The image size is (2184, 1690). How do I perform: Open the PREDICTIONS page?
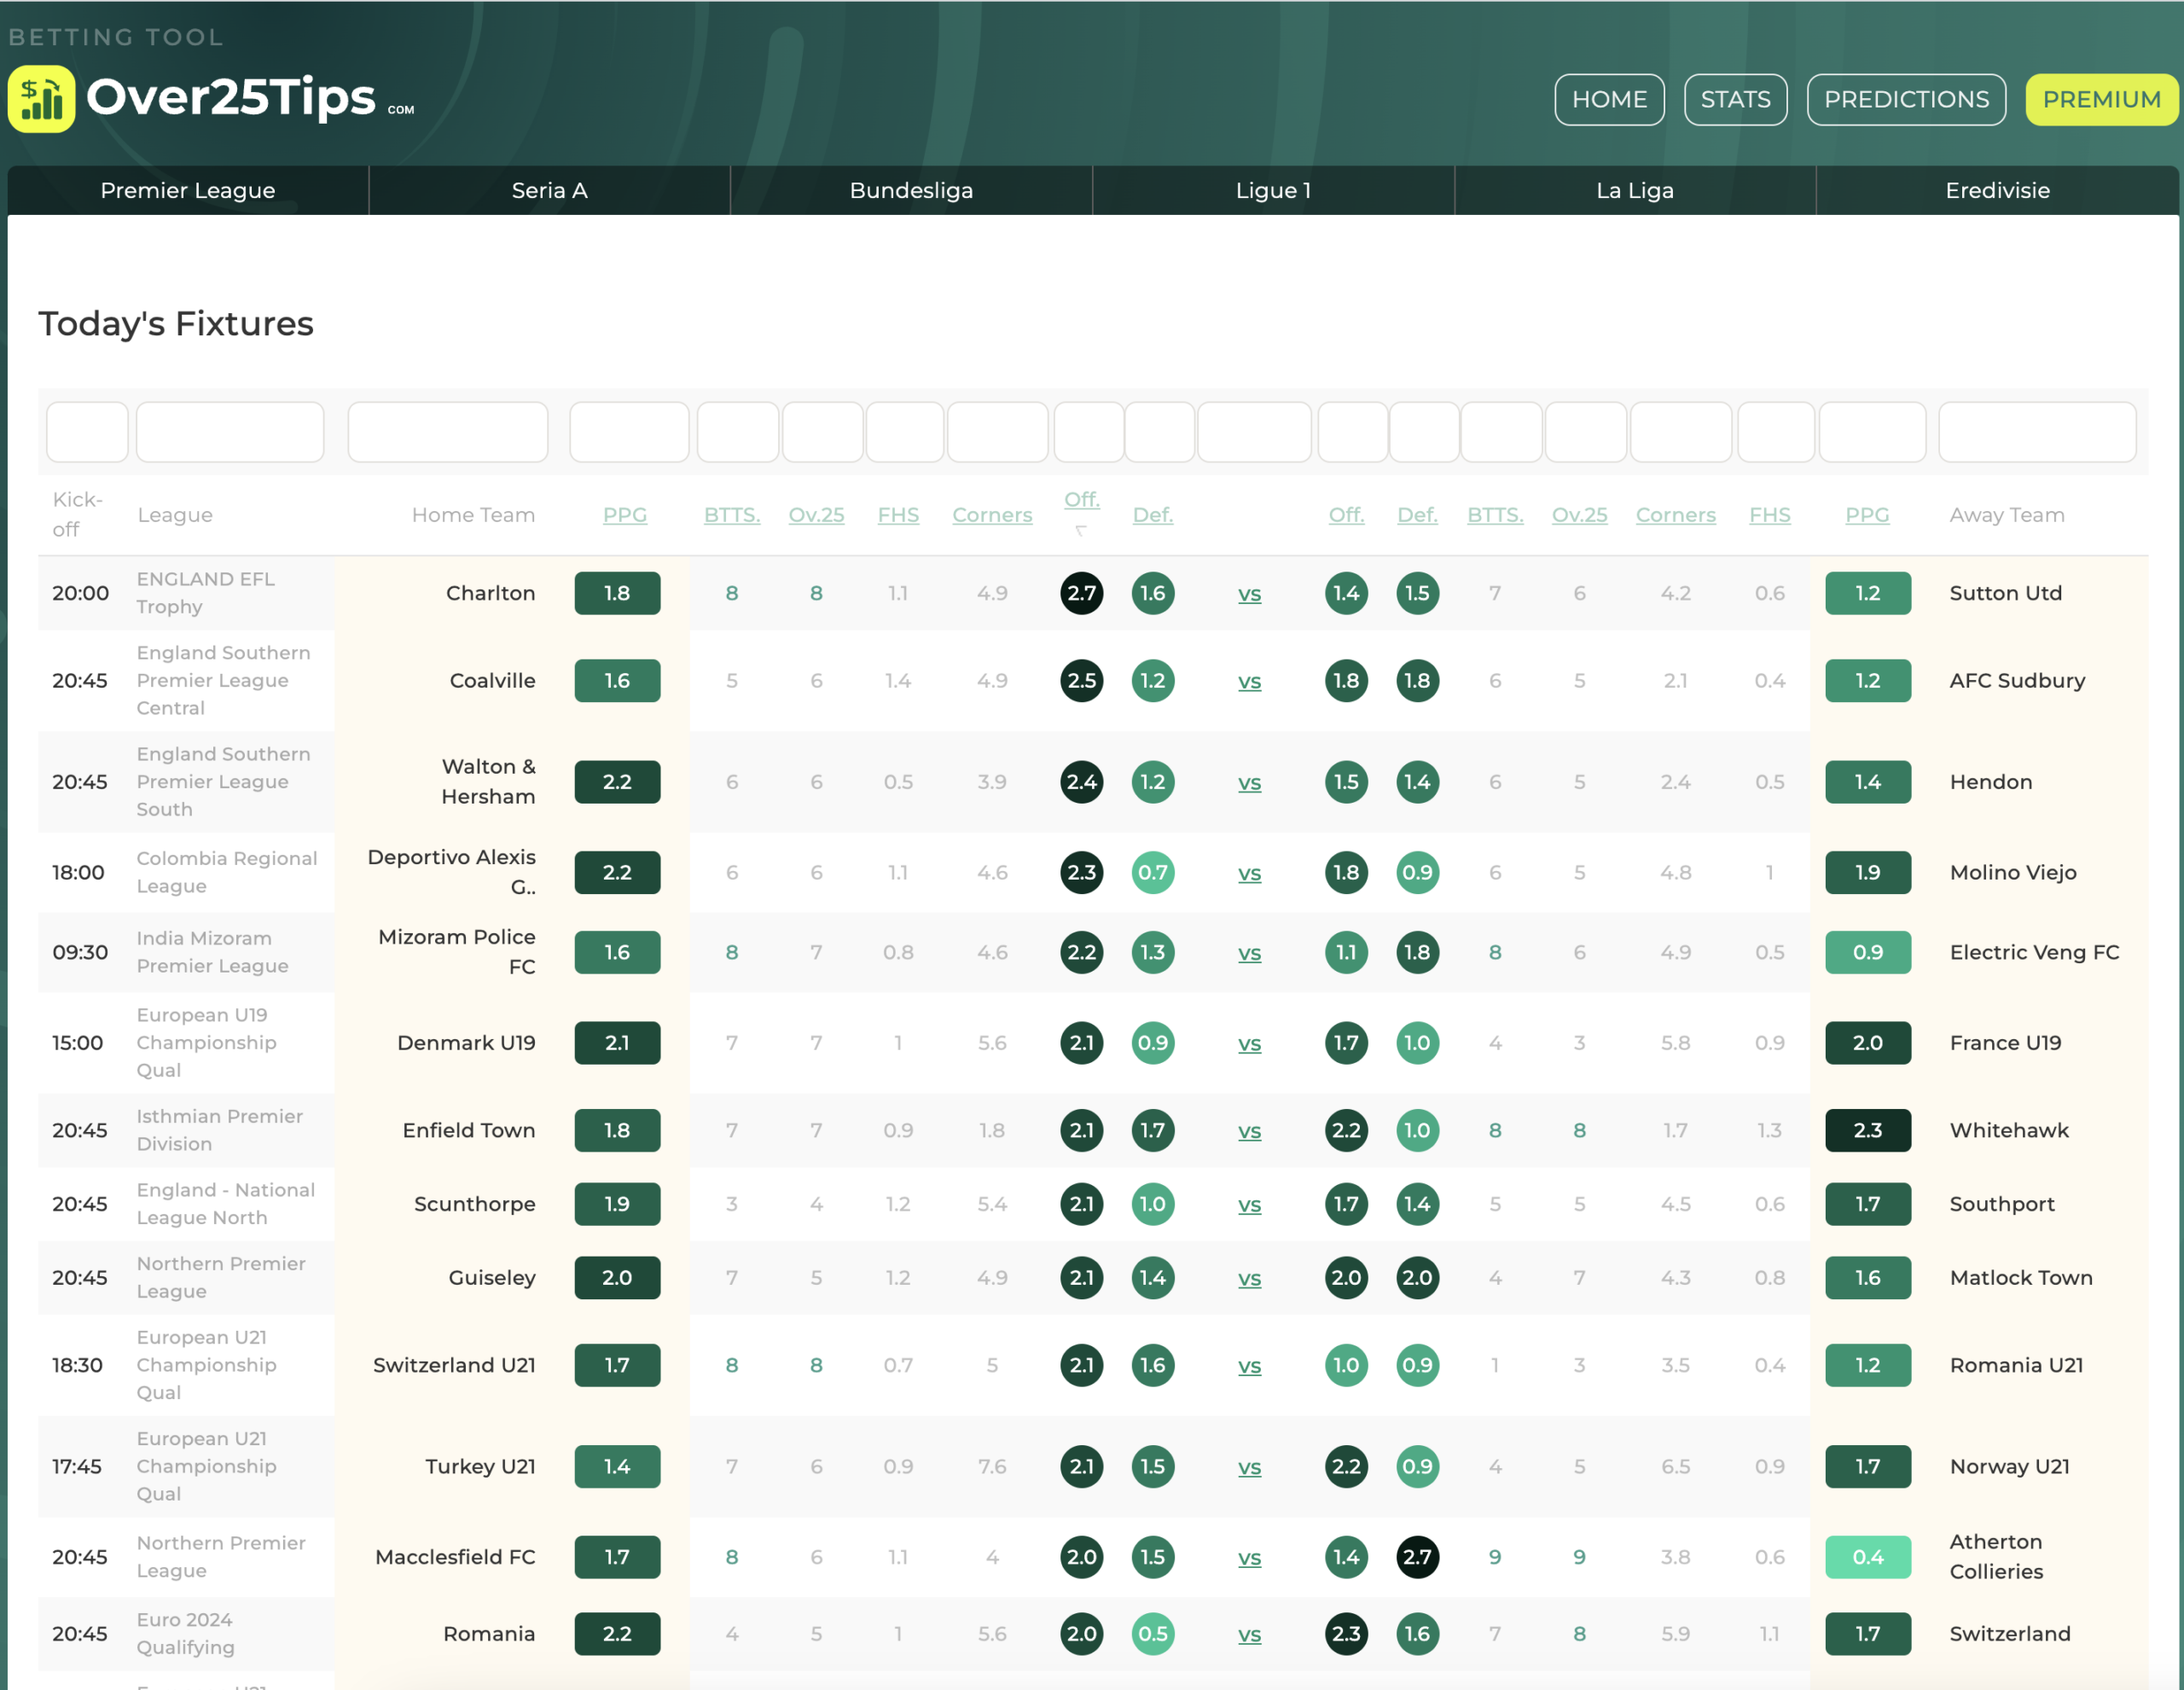click(x=1906, y=99)
